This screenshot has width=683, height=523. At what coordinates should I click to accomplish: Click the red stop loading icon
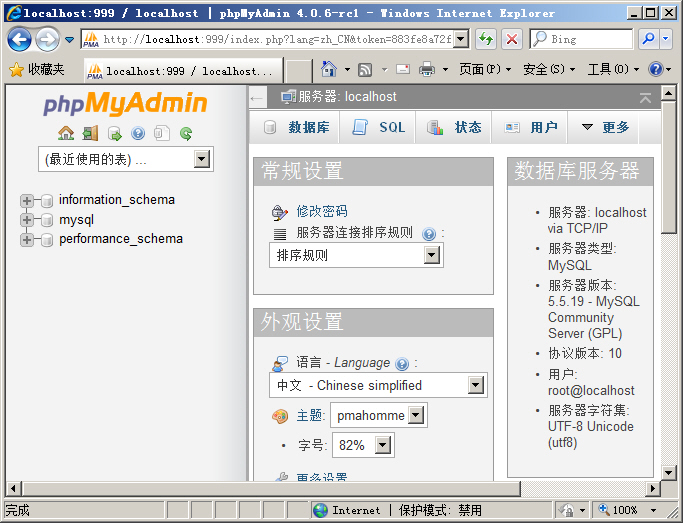pyautogui.click(x=512, y=40)
